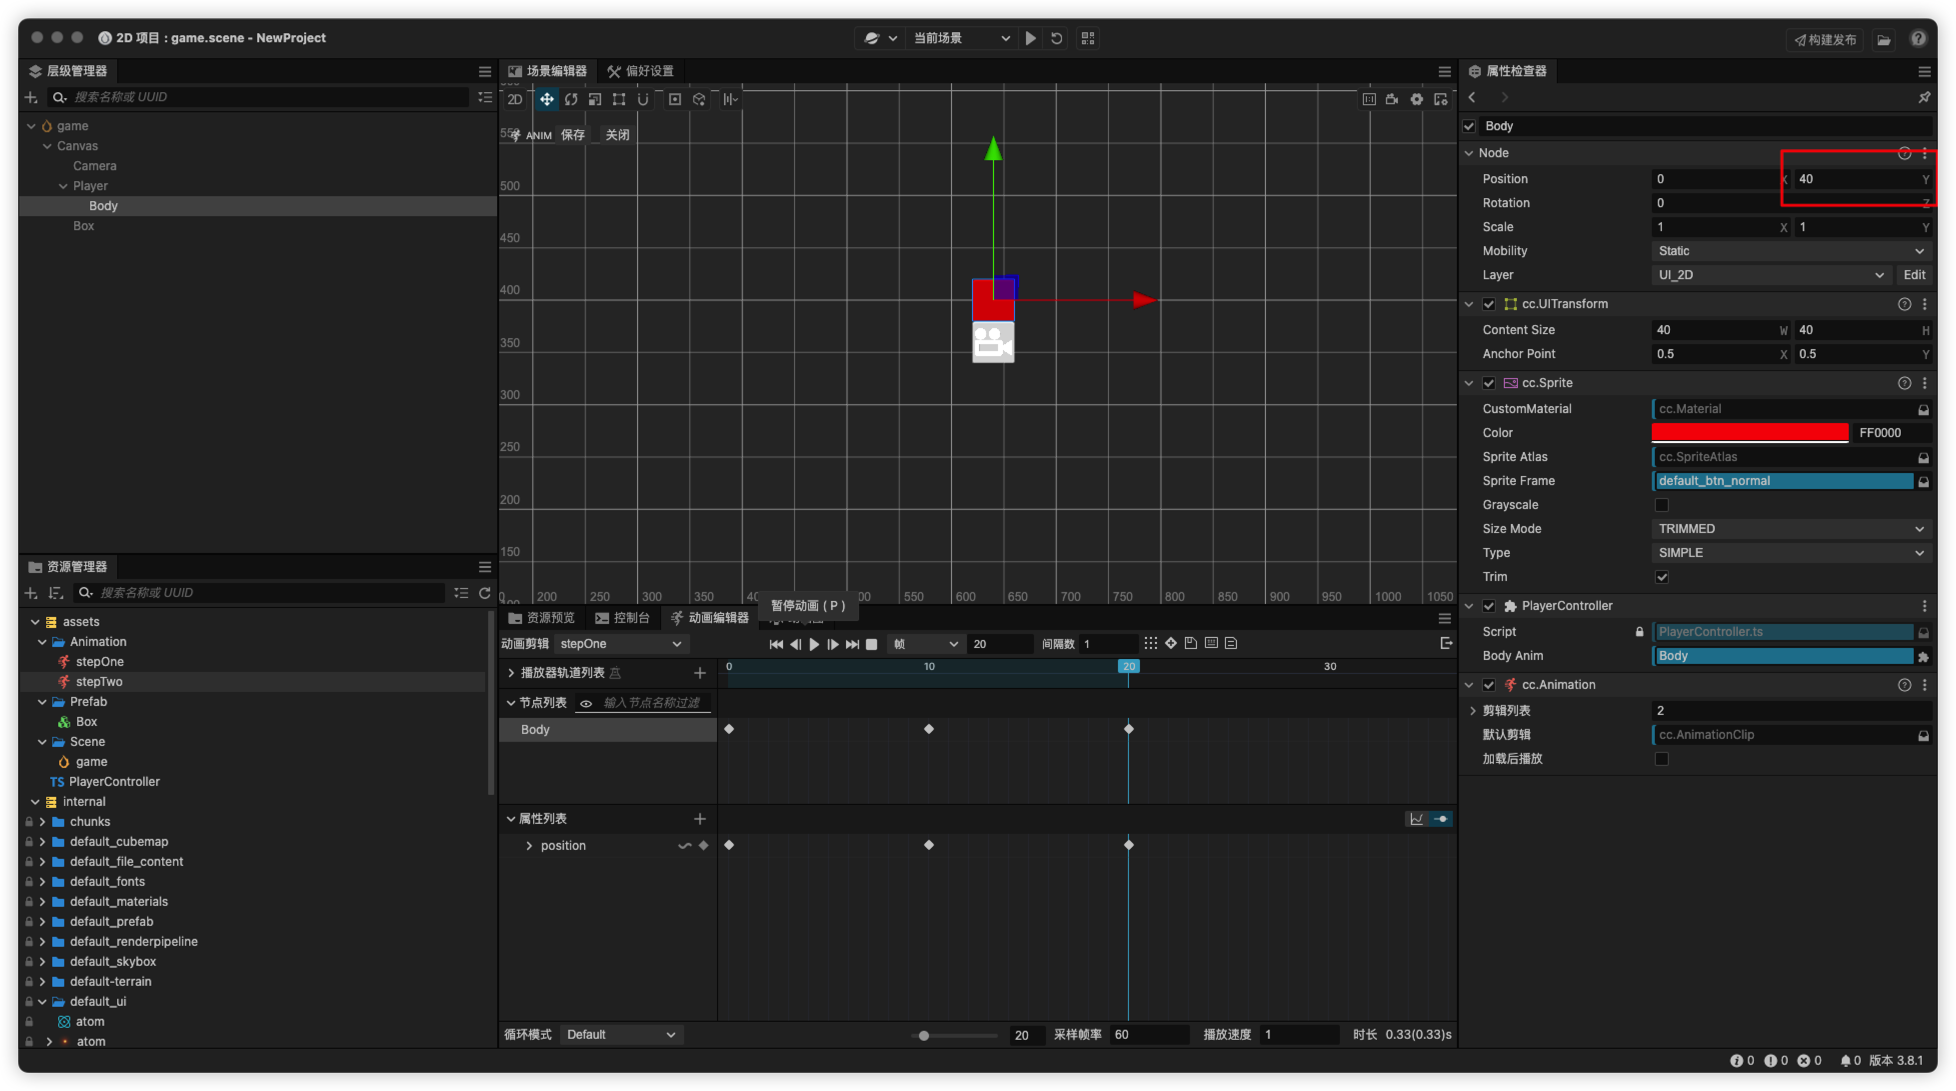Enable 加载后播放 on cc.Animation
The image size is (1956, 1091).
(x=1662, y=759)
